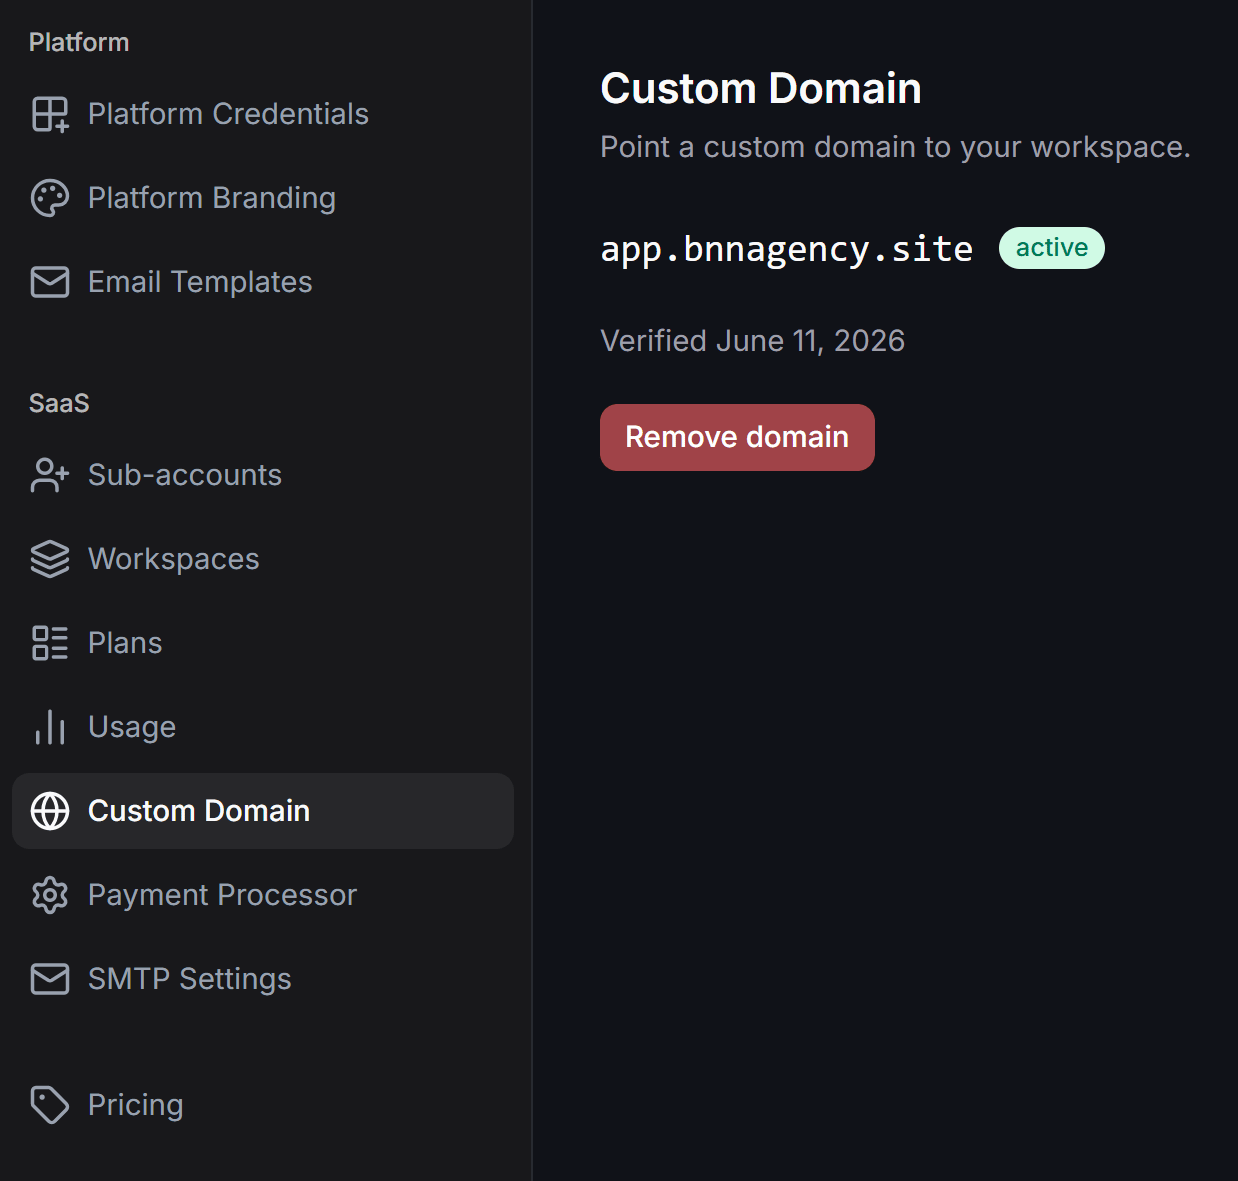This screenshot has width=1238, height=1181.
Task: Click the Verified June 11, 2026 text
Action: (752, 341)
